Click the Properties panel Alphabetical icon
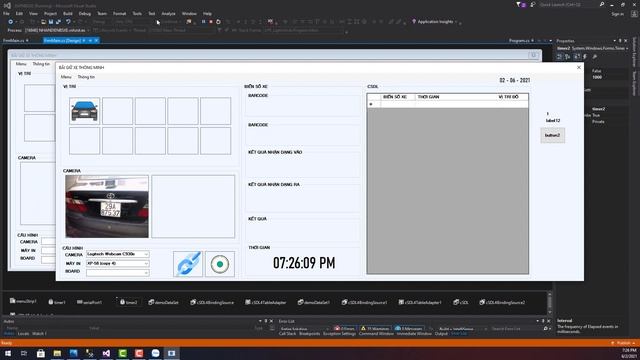This screenshot has width=640, height=360. [568, 57]
